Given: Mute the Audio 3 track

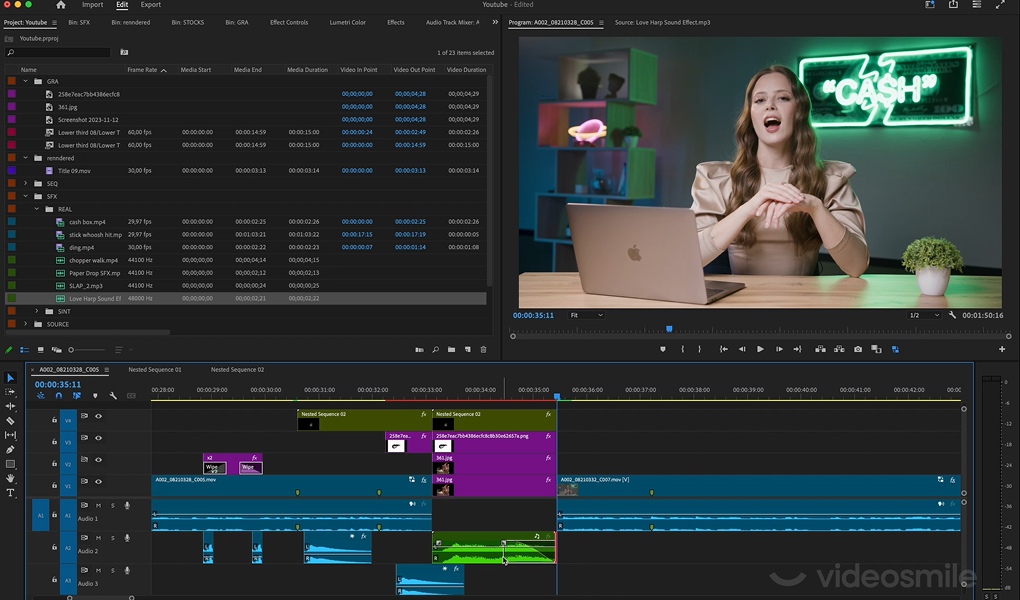Looking at the screenshot, I should 99,571.
